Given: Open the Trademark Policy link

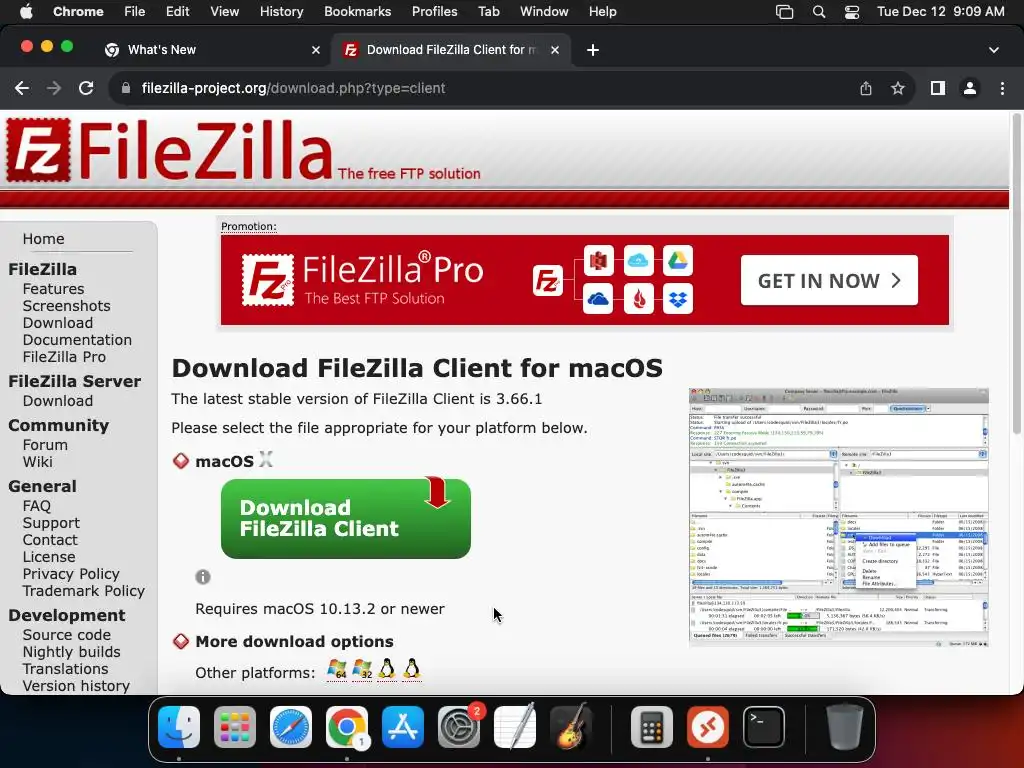Looking at the screenshot, I should pyautogui.click(x=84, y=591).
